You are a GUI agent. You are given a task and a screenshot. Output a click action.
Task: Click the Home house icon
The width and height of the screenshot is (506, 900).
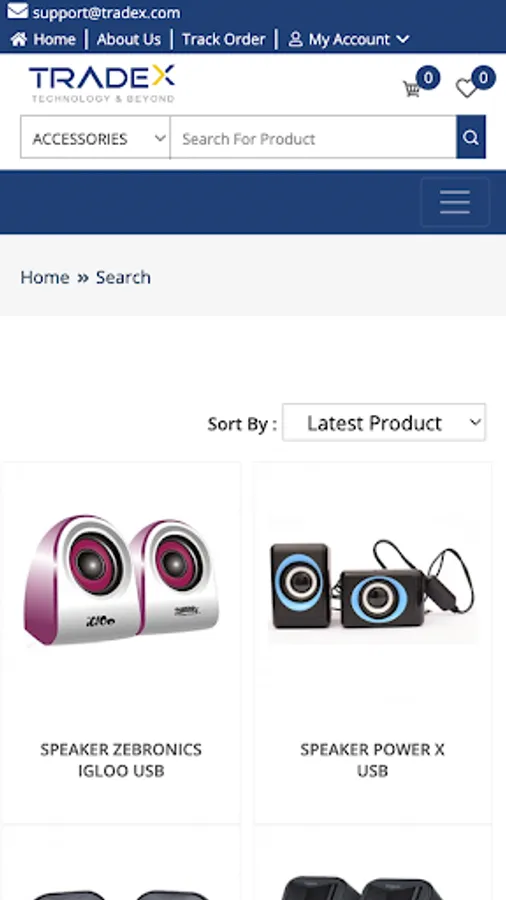[19, 39]
